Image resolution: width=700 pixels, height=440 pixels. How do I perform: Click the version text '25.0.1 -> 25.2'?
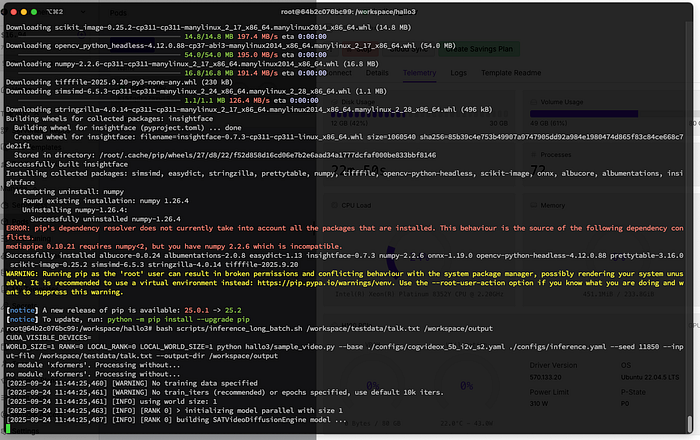coord(212,310)
